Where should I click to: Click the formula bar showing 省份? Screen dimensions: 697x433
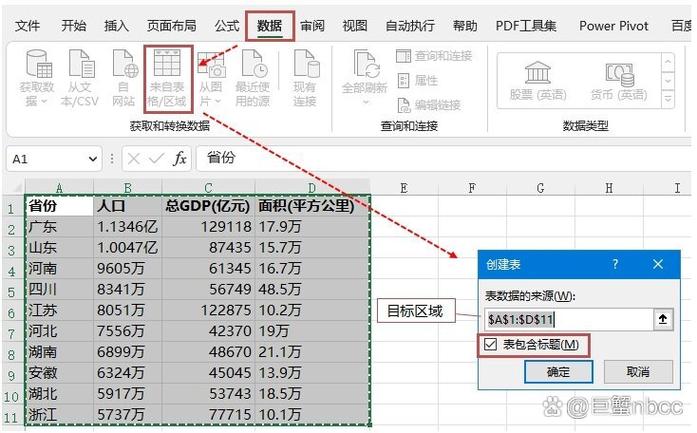point(442,158)
